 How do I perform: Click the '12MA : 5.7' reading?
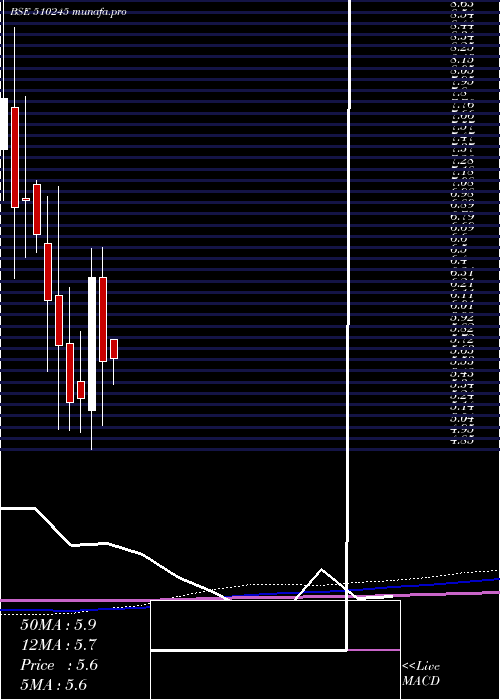pyautogui.click(x=58, y=645)
